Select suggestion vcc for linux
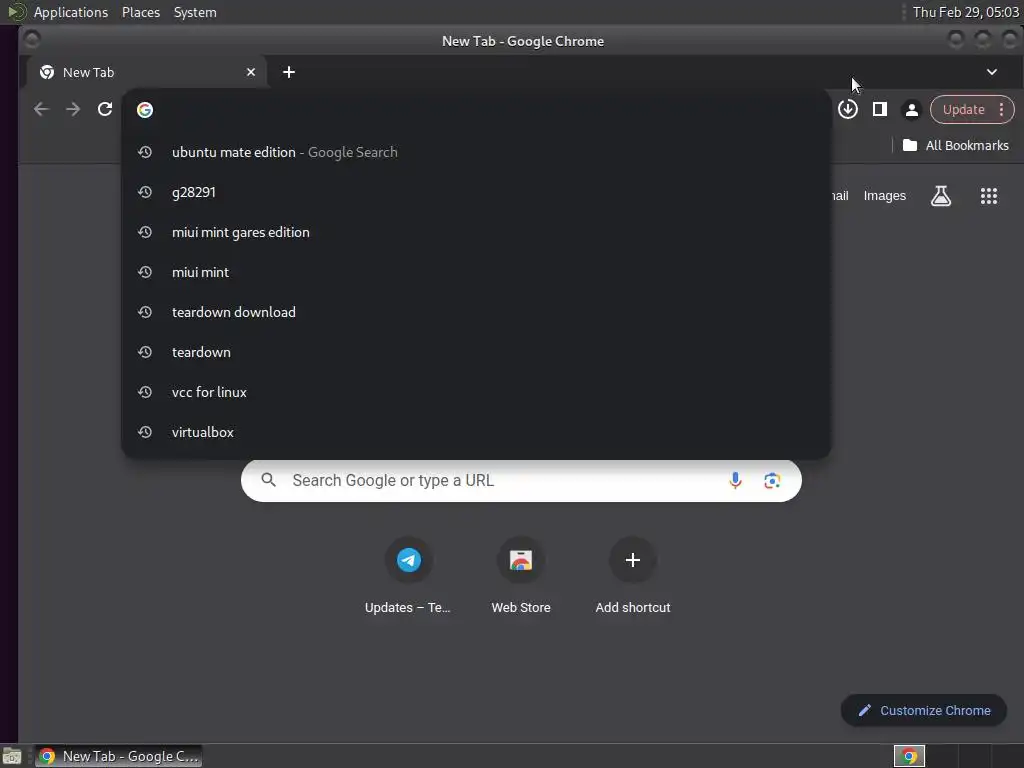 [x=476, y=392]
